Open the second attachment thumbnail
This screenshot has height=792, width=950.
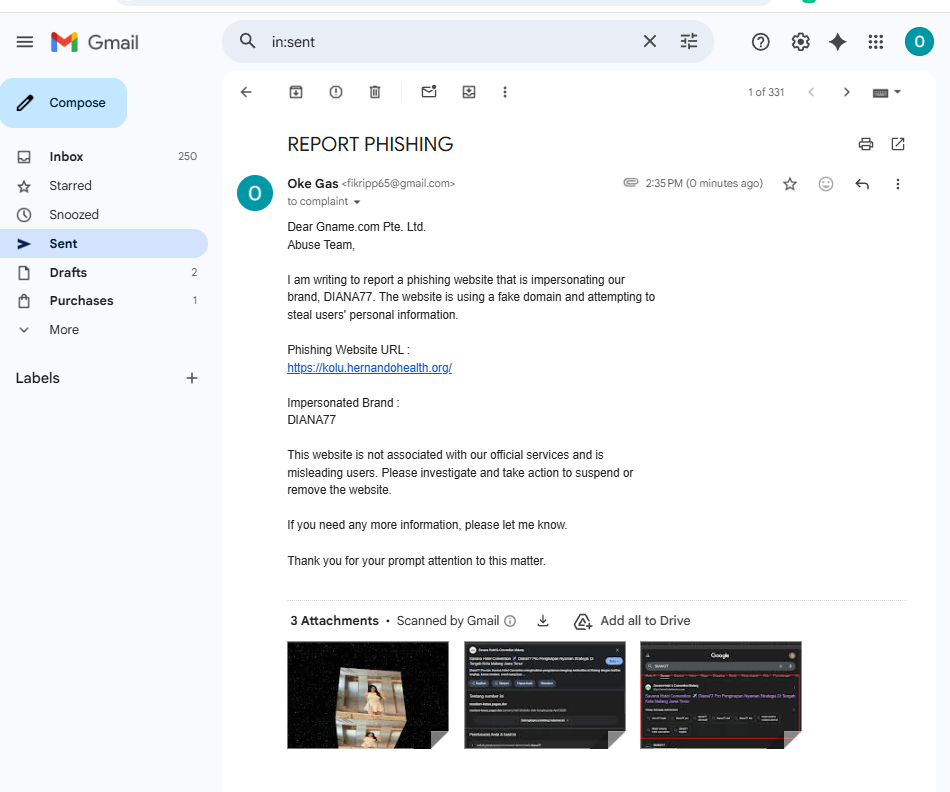coord(545,695)
